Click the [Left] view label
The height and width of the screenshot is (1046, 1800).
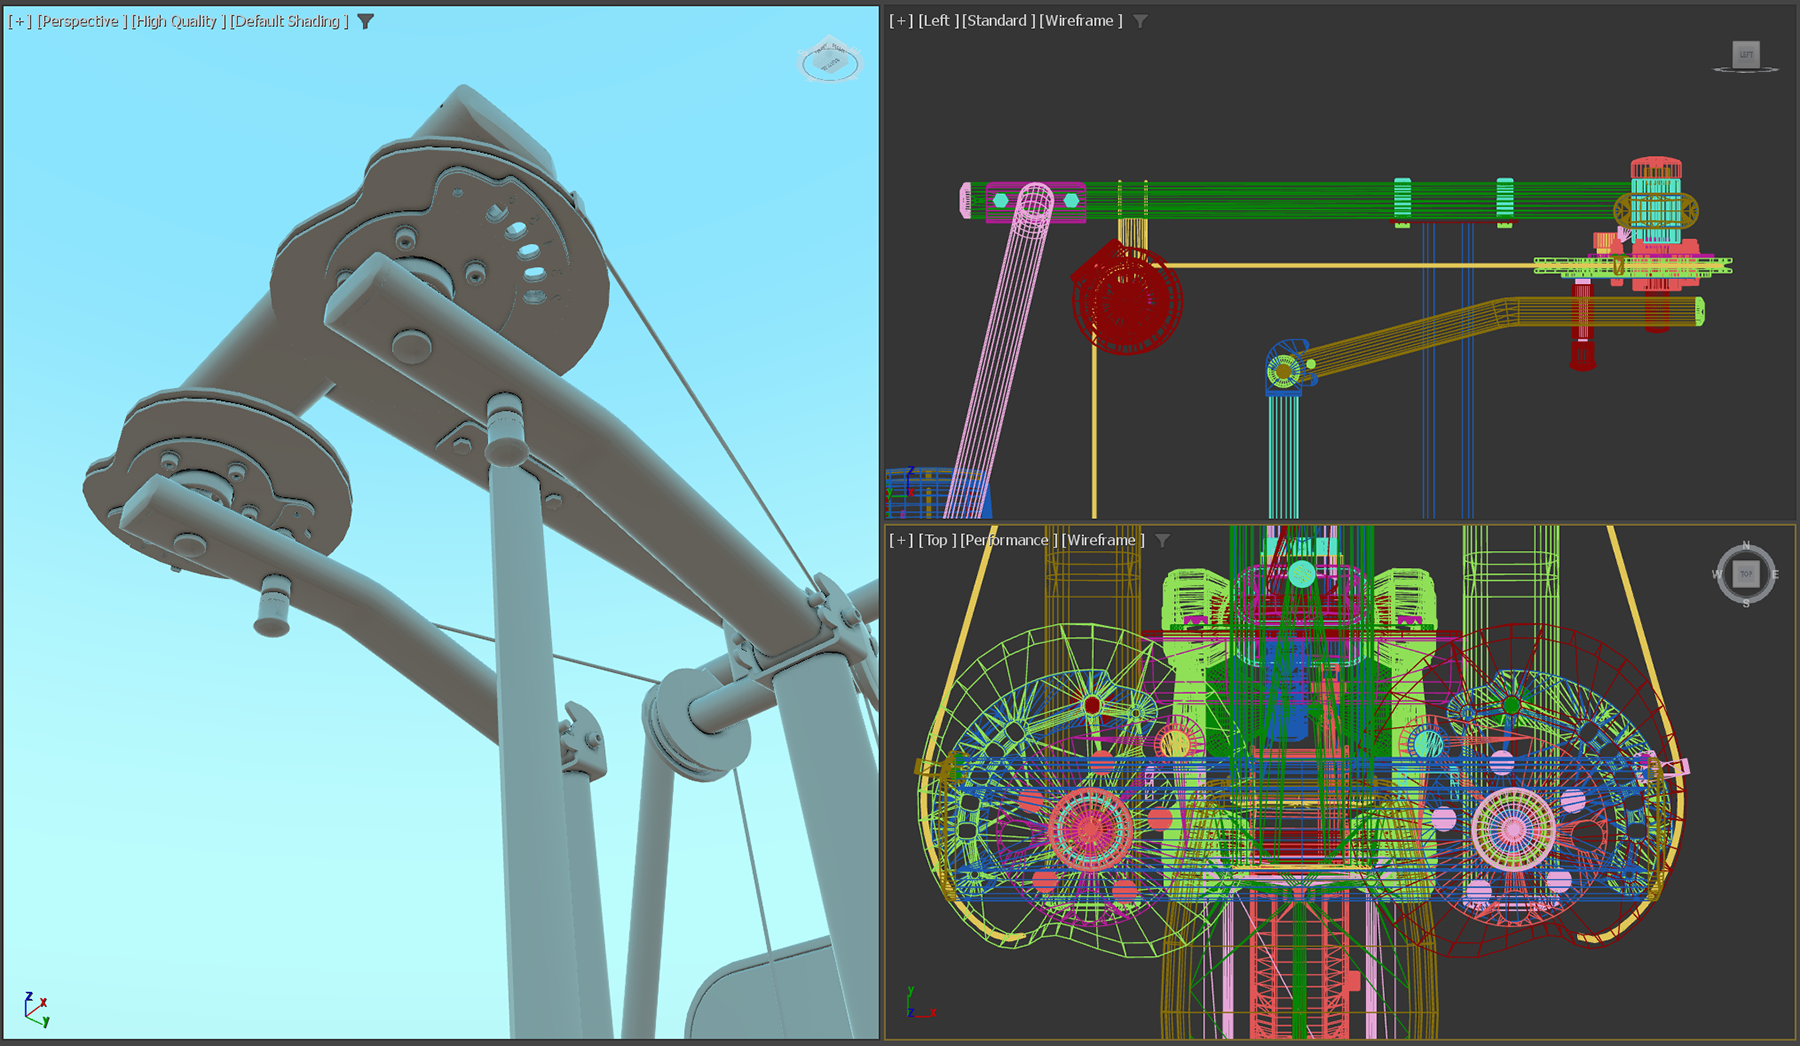[938, 21]
